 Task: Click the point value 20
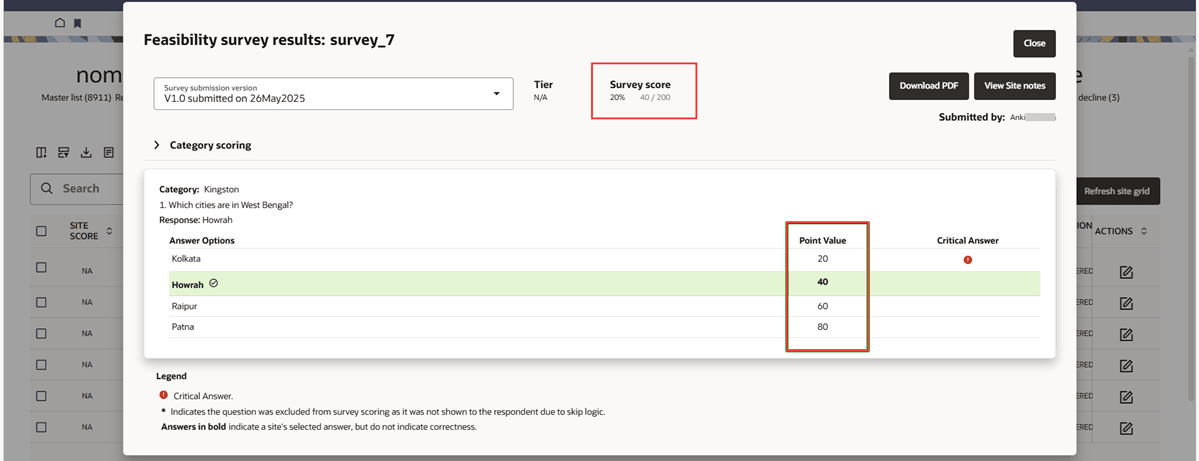(x=823, y=259)
